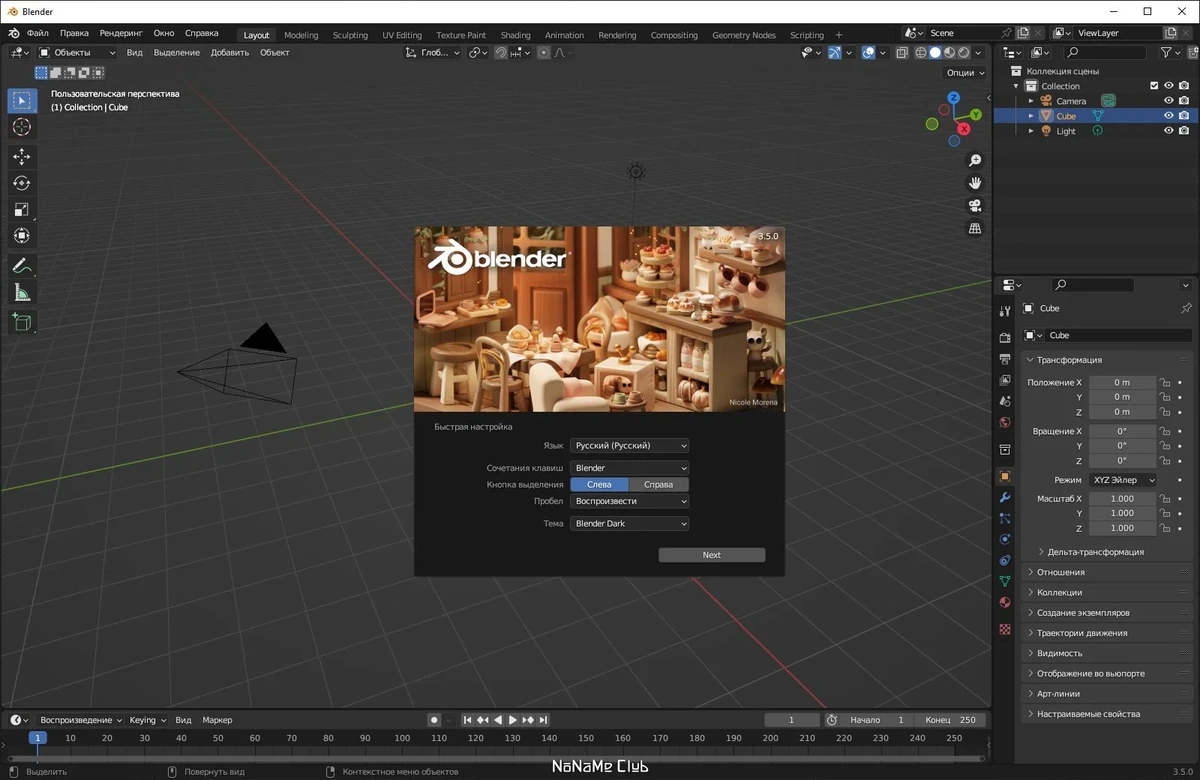
Task: Select the Transform tool
Action: tap(22, 236)
